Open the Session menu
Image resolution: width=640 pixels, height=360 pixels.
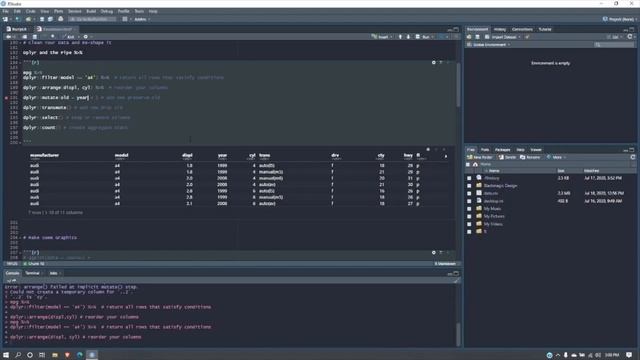(x=75, y=11)
